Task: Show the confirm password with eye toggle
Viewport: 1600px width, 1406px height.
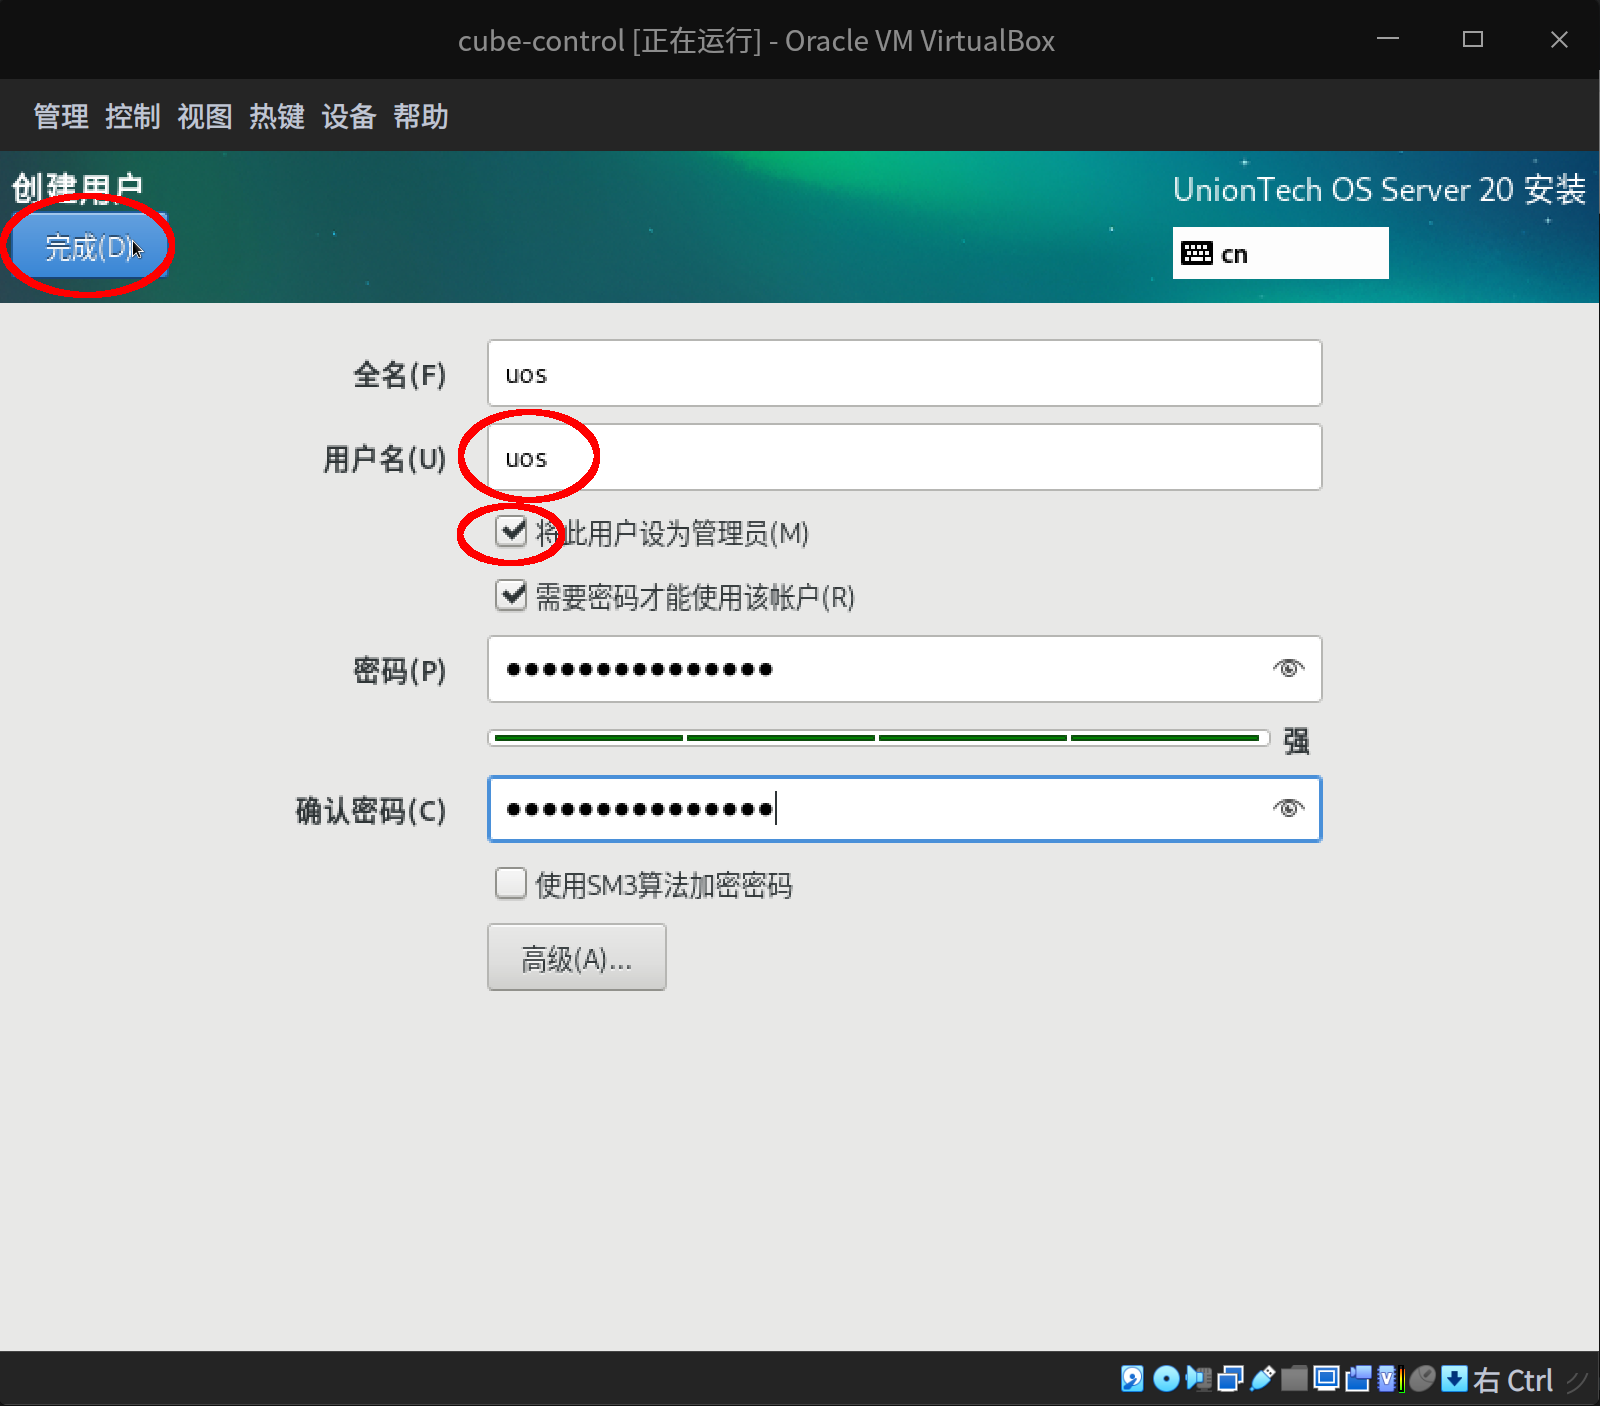Action: (1288, 808)
